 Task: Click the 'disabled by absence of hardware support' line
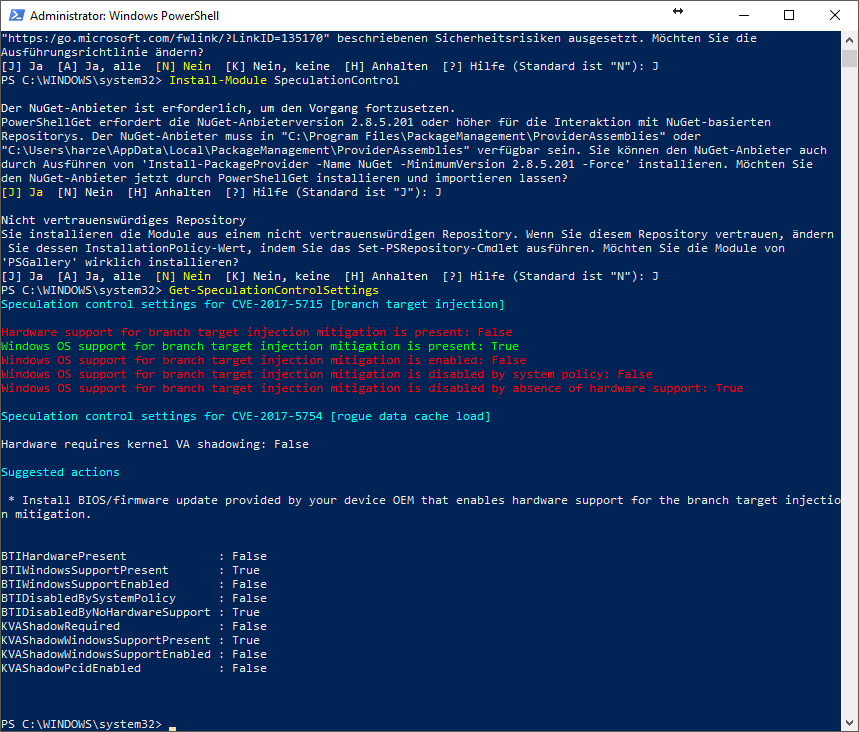coord(372,388)
